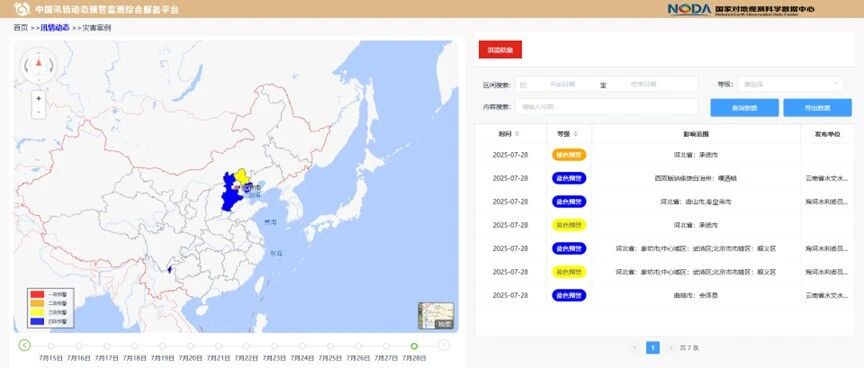Zoom out the map with minus button

[x=39, y=112]
